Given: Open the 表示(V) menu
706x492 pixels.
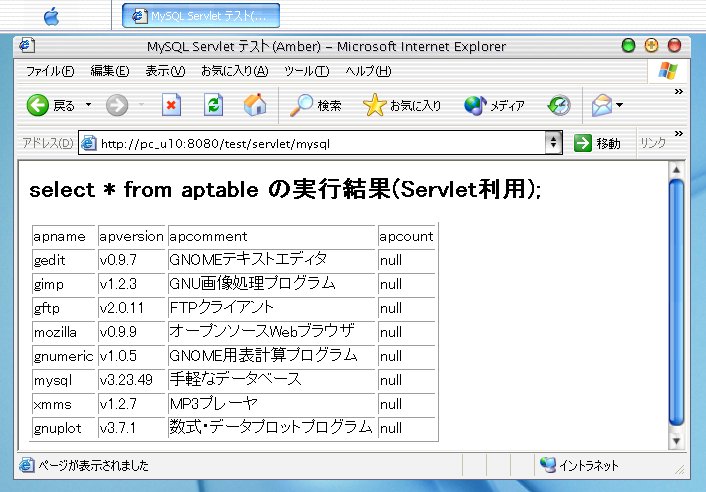Looking at the screenshot, I should pyautogui.click(x=165, y=71).
